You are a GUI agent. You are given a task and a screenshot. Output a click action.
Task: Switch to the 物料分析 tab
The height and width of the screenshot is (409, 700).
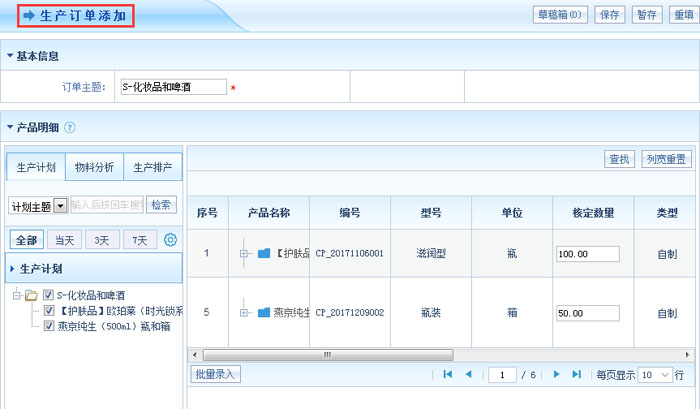point(94,167)
